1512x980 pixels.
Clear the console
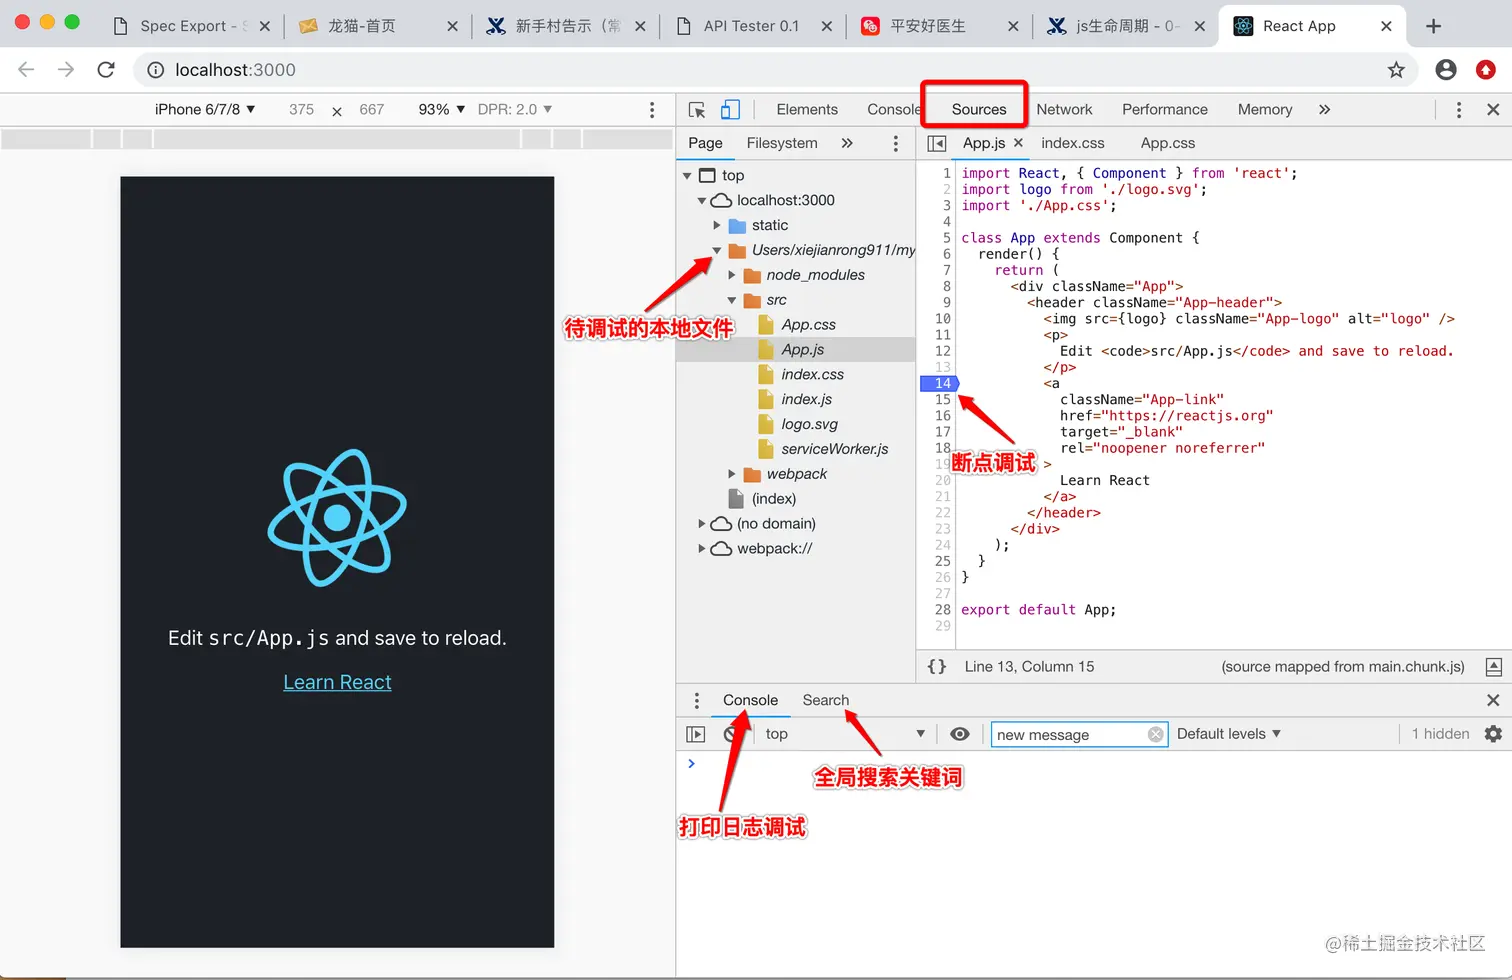pyautogui.click(x=732, y=734)
